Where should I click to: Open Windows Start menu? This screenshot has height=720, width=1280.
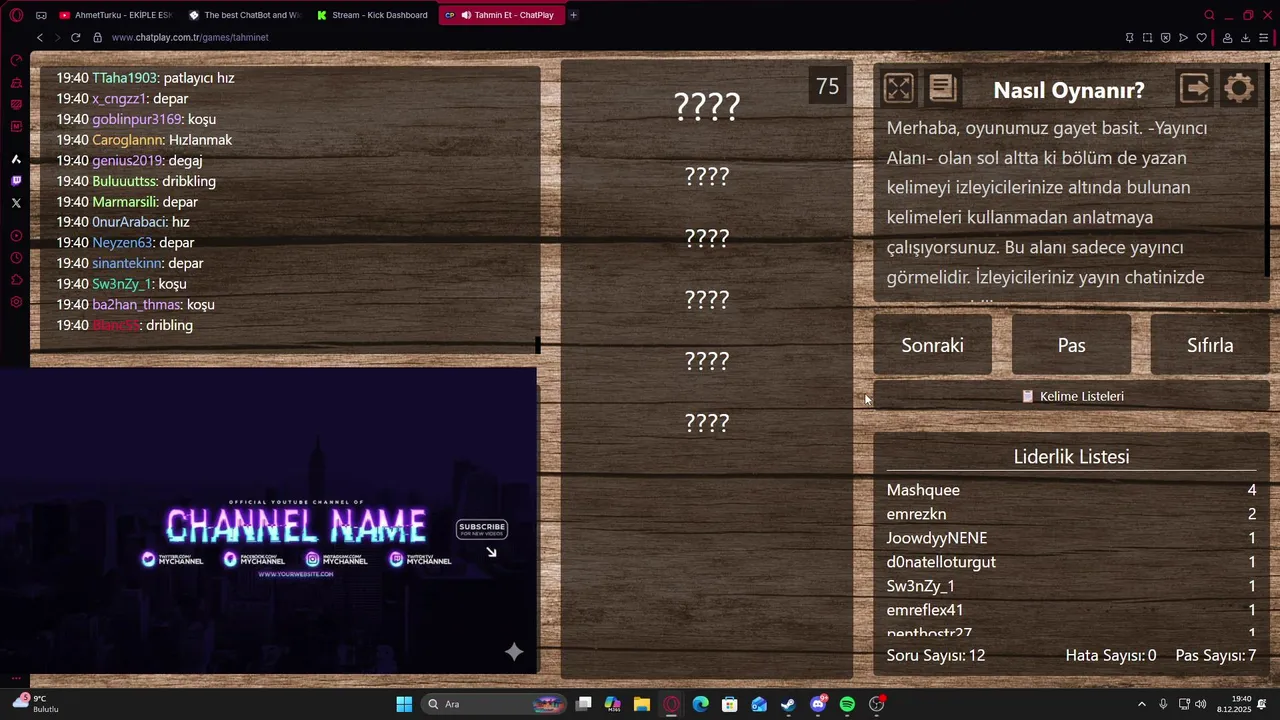click(404, 704)
